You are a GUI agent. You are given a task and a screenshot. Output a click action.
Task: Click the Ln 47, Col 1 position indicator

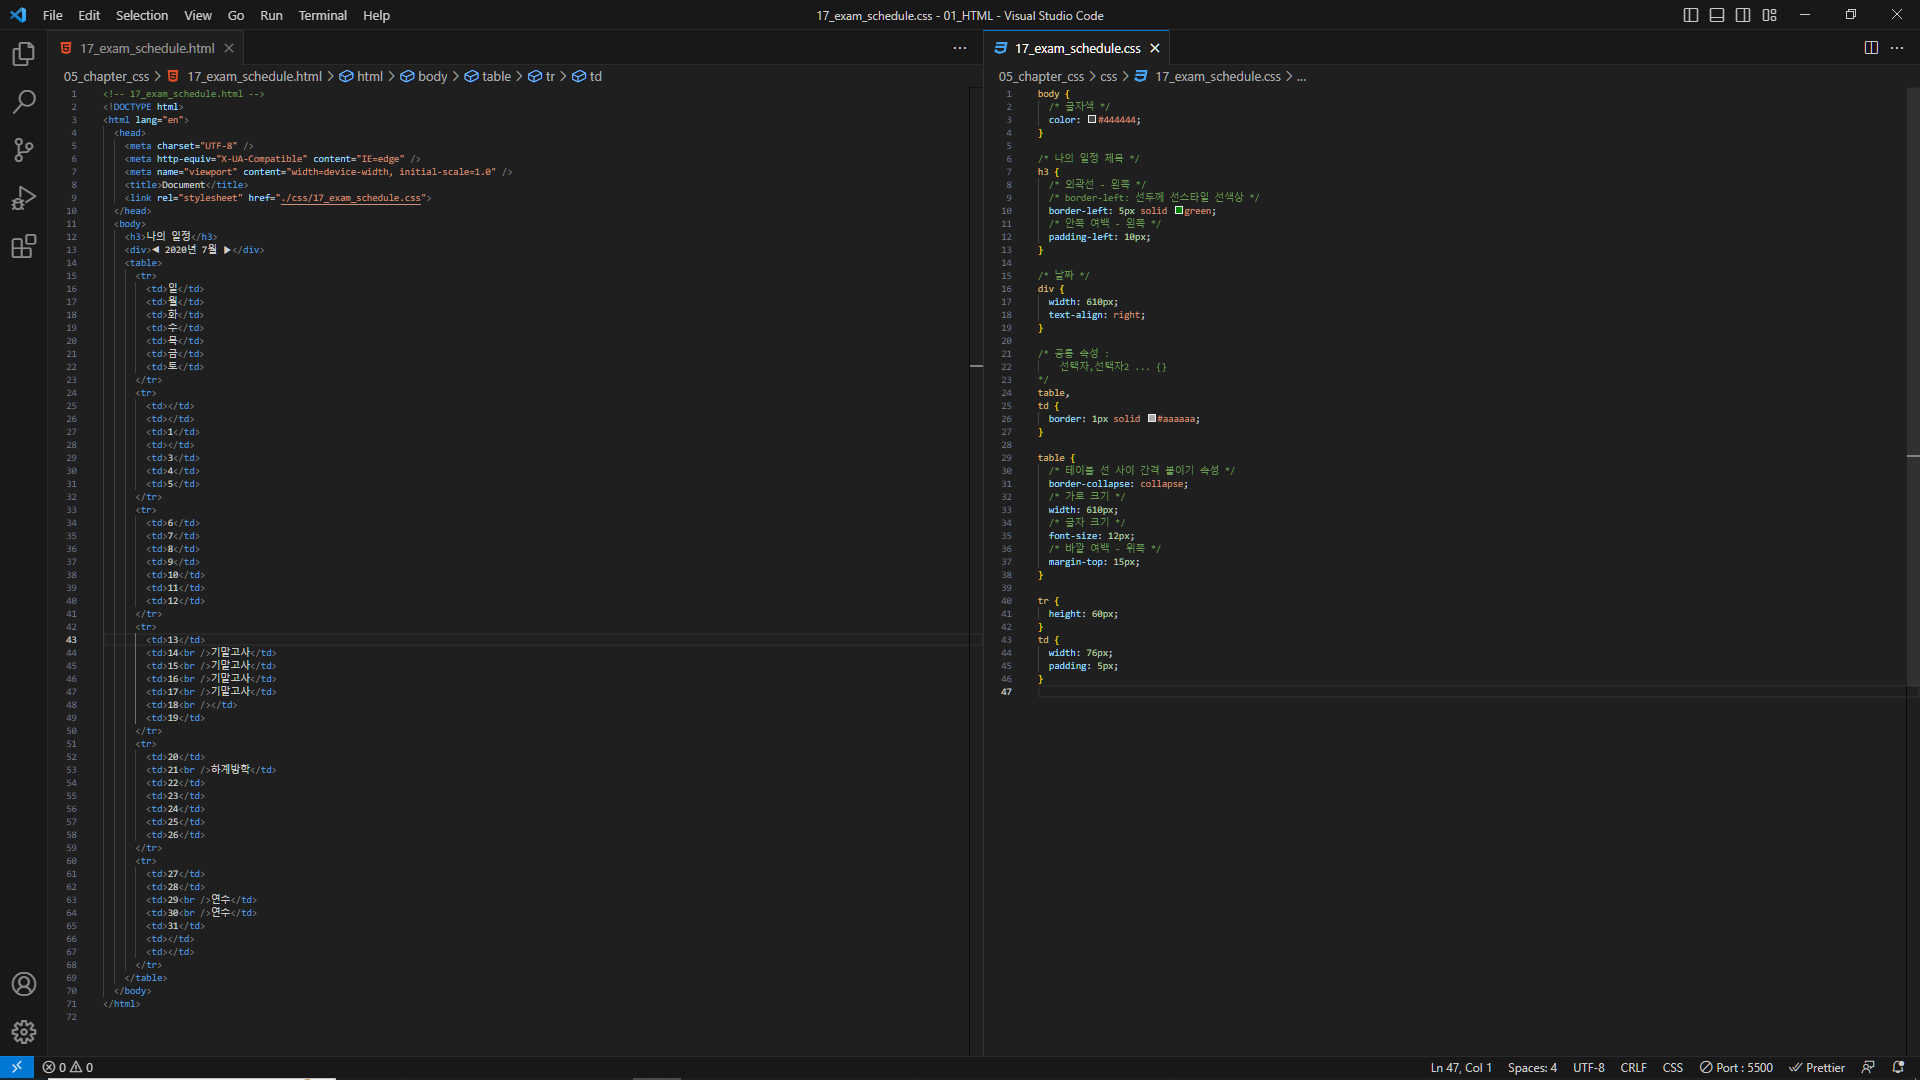tap(1460, 1067)
